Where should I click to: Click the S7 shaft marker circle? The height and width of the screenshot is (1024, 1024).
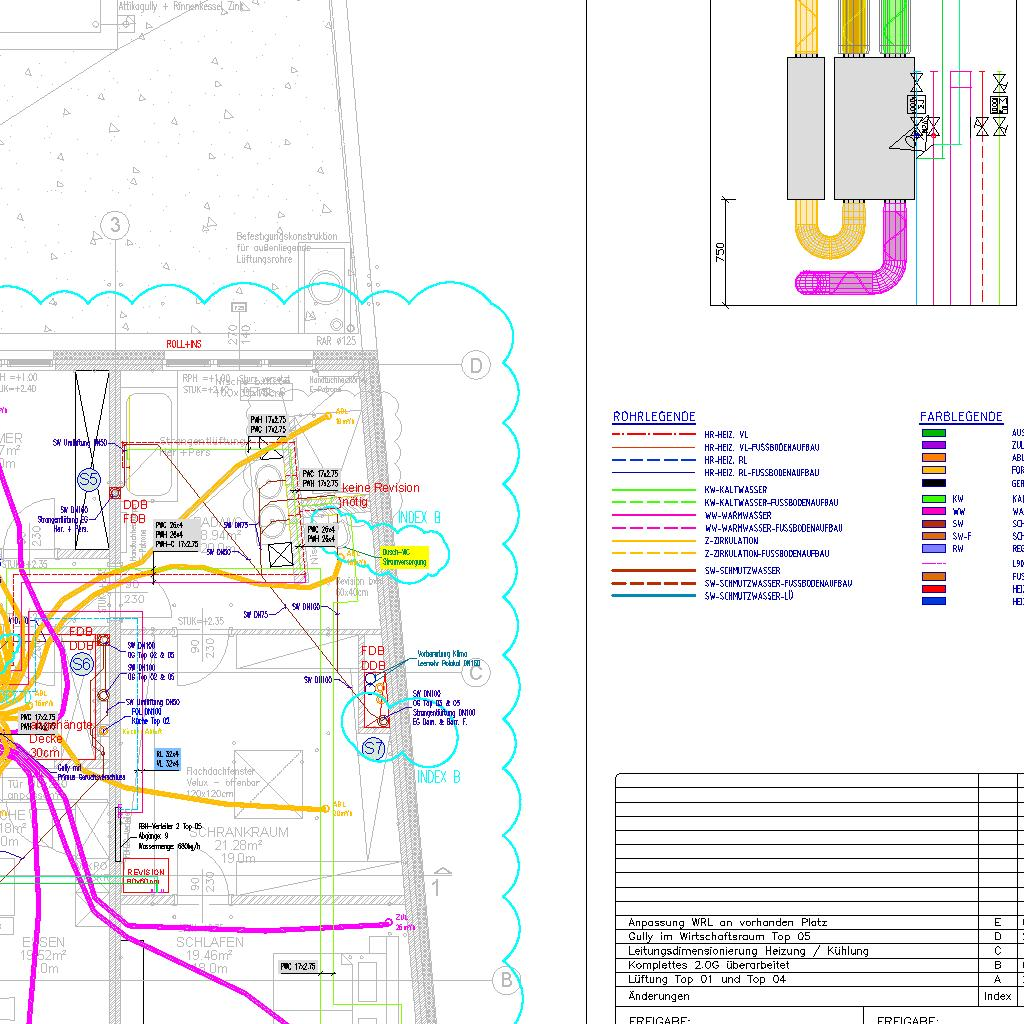373,748
